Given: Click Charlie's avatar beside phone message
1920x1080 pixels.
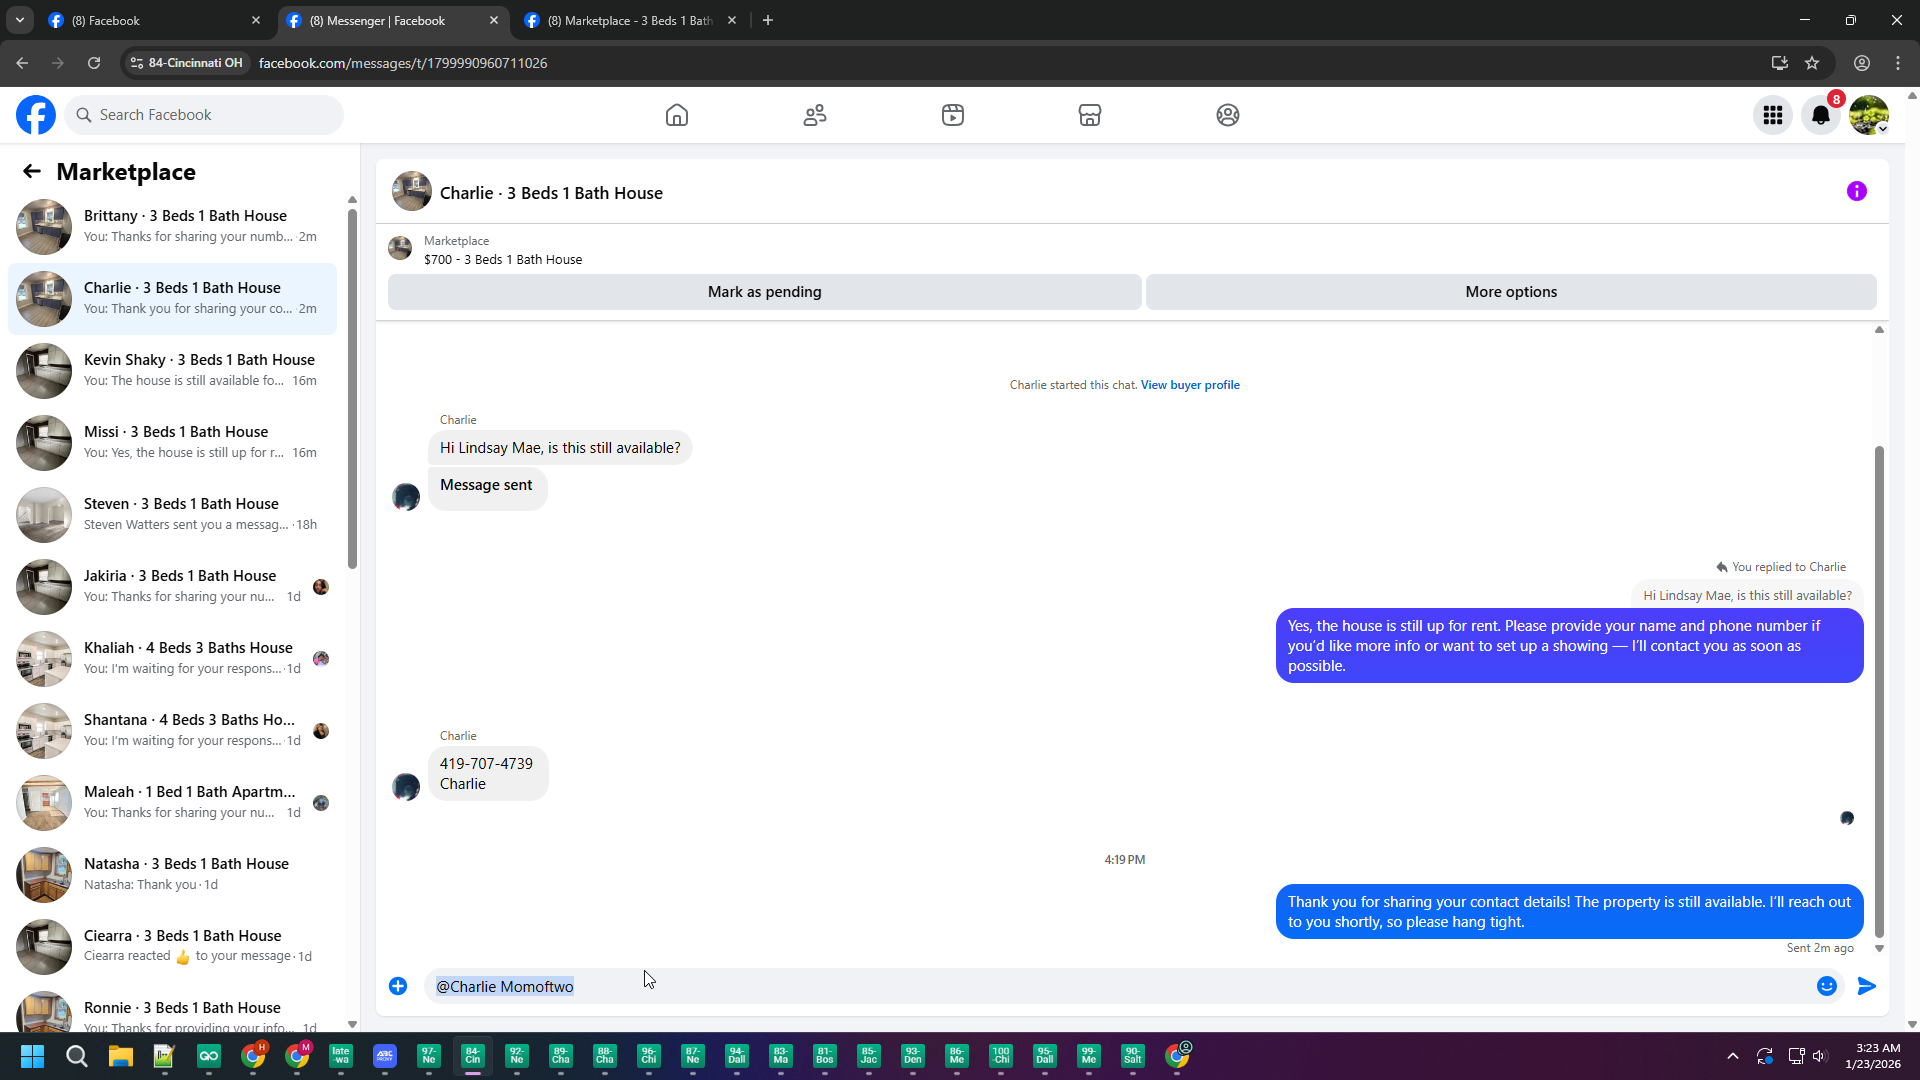Looking at the screenshot, I should (406, 787).
